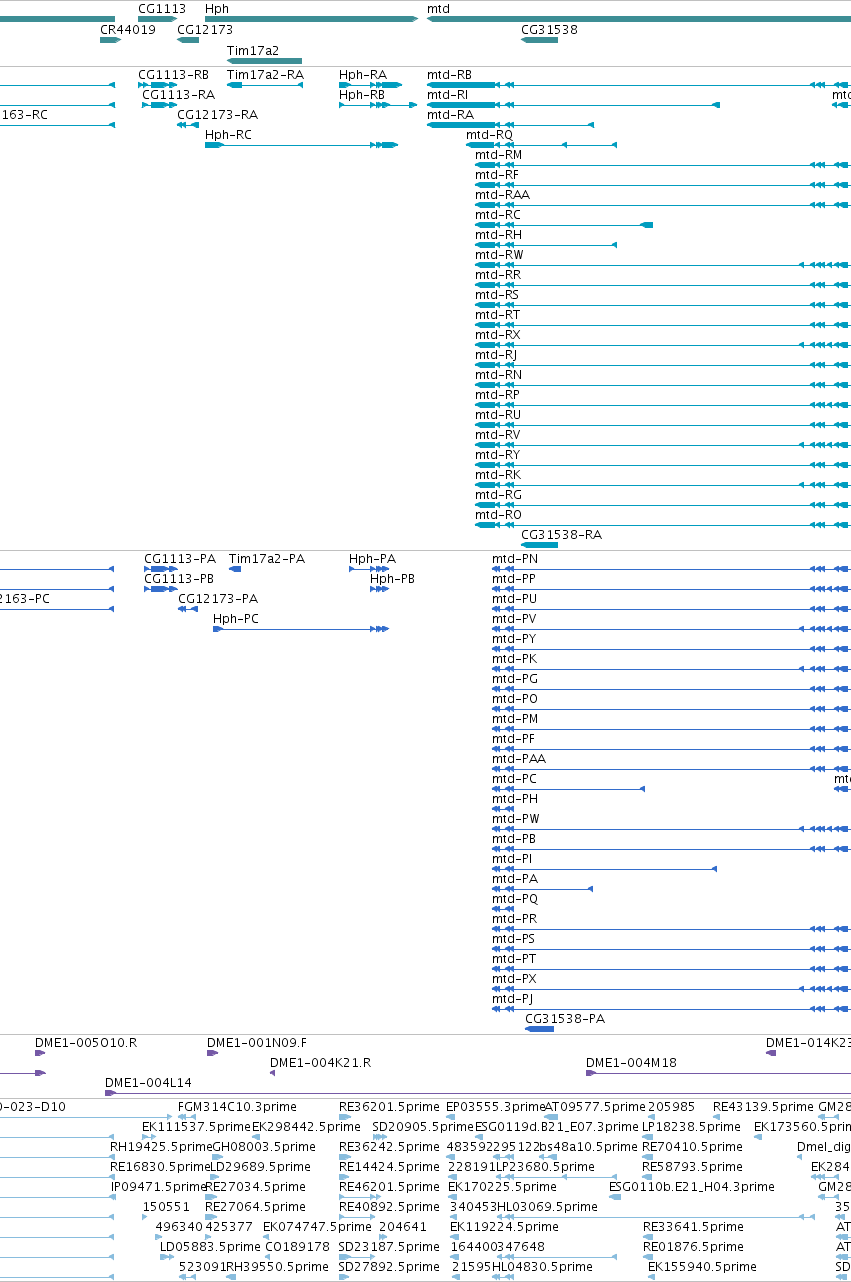Viewport: 851px width, 1282px height.
Task: Click the AT09577.5prime EST label
Action: pos(594,1107)
